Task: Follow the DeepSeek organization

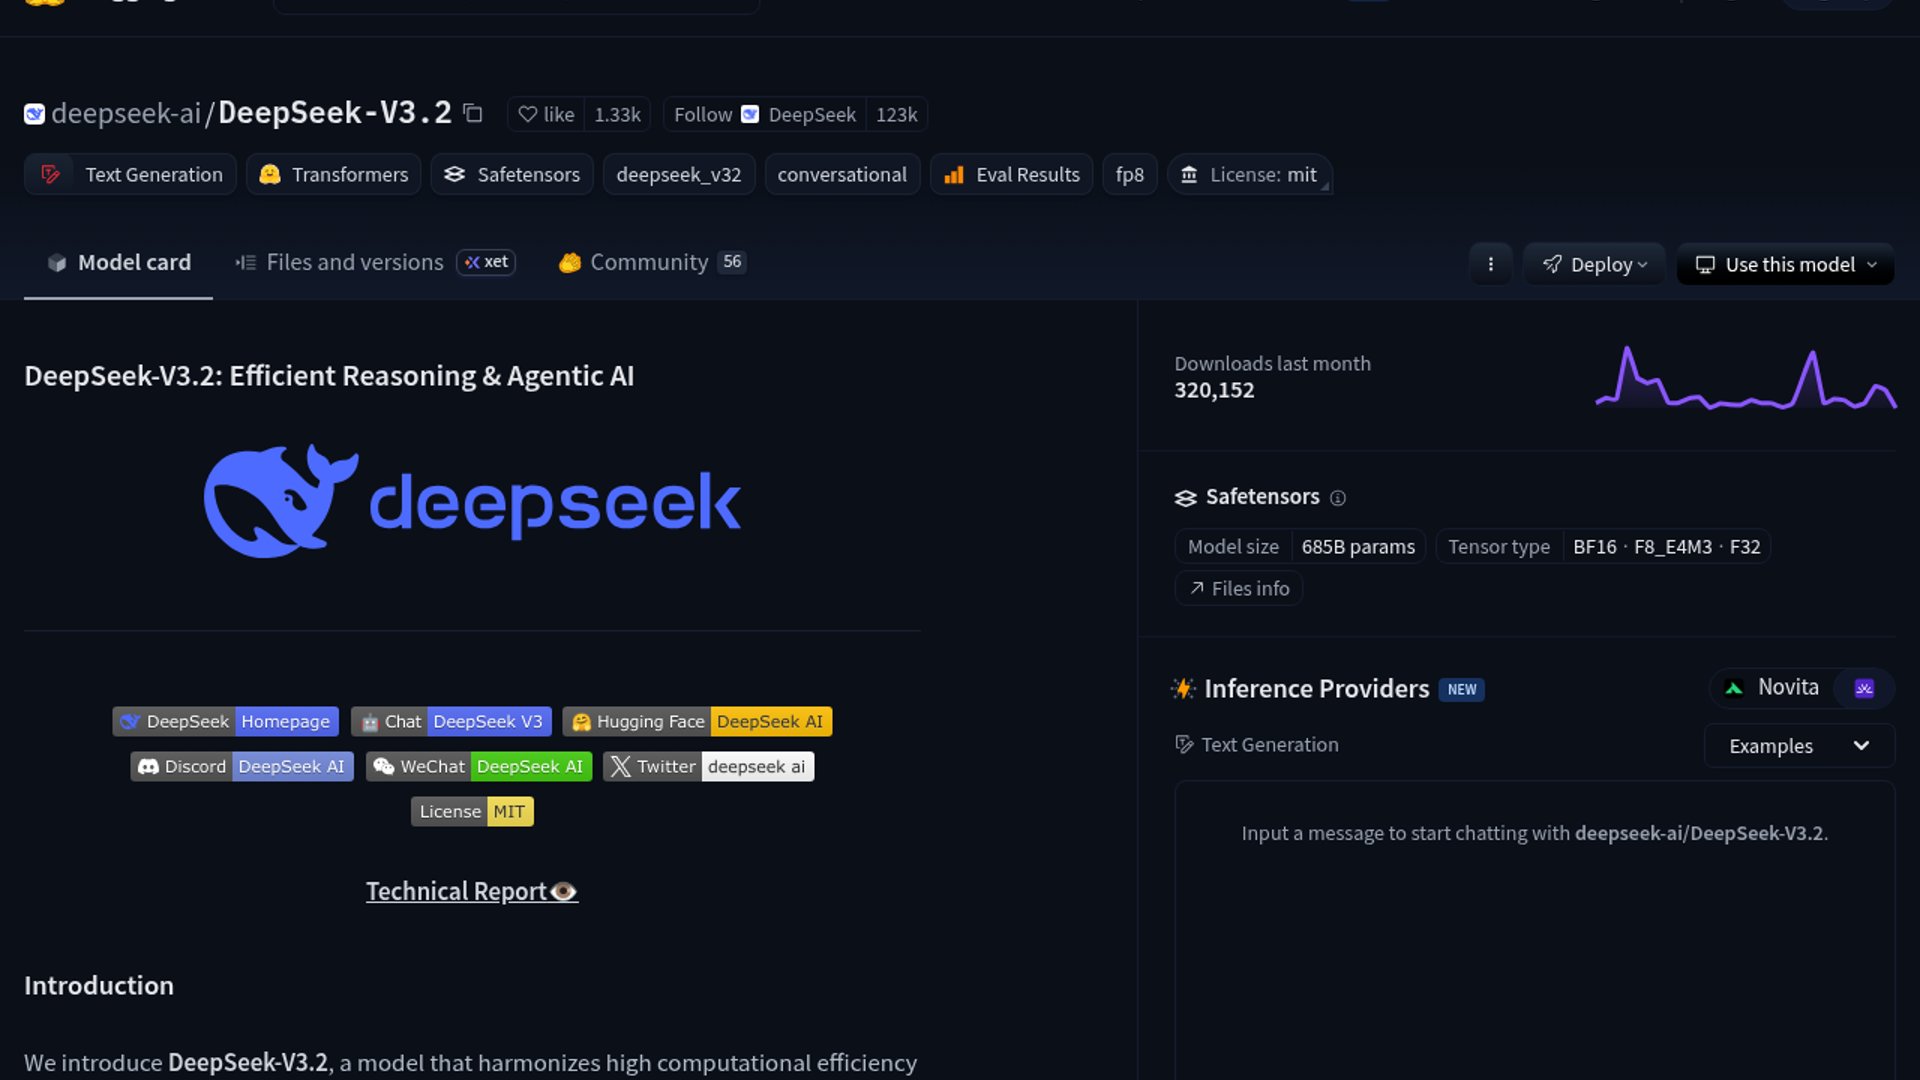Action: tap(703, 115)
